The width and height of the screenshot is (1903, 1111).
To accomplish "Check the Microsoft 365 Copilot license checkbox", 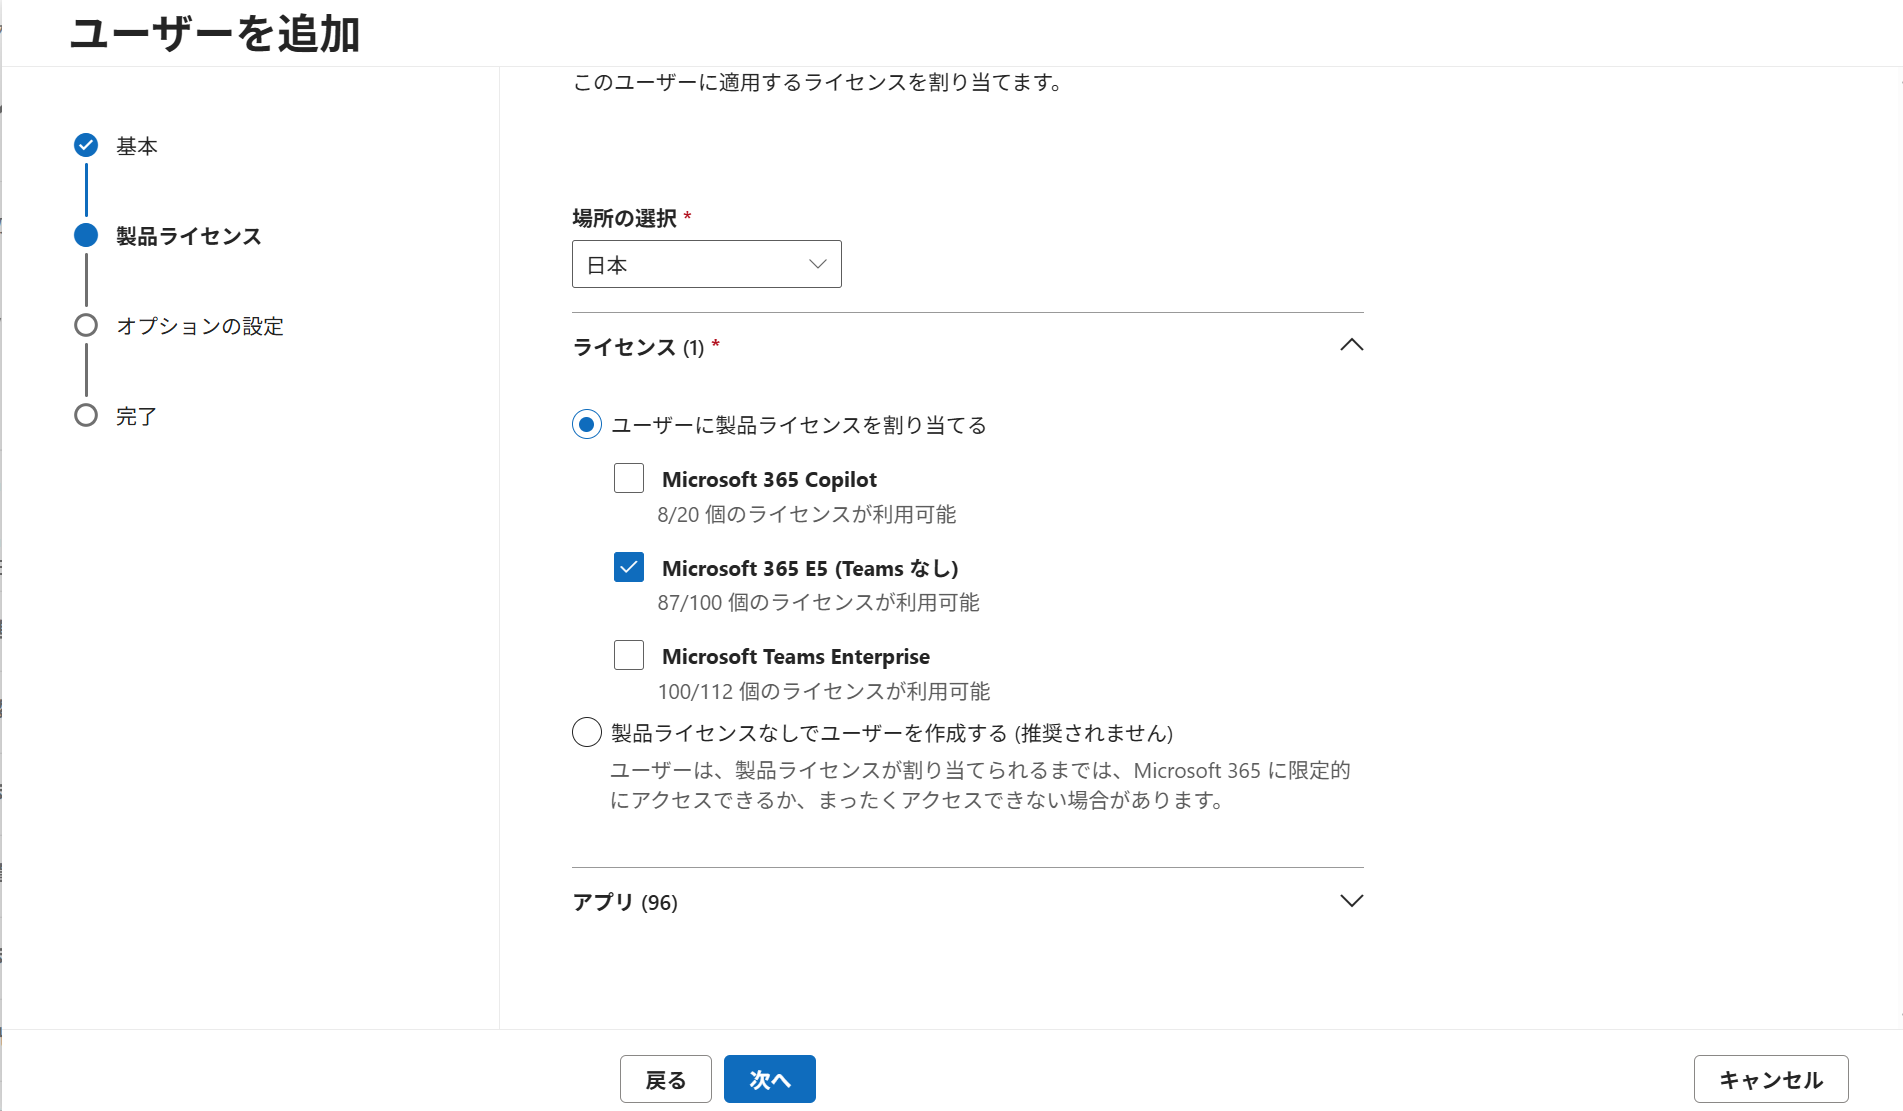I will 629,479.
